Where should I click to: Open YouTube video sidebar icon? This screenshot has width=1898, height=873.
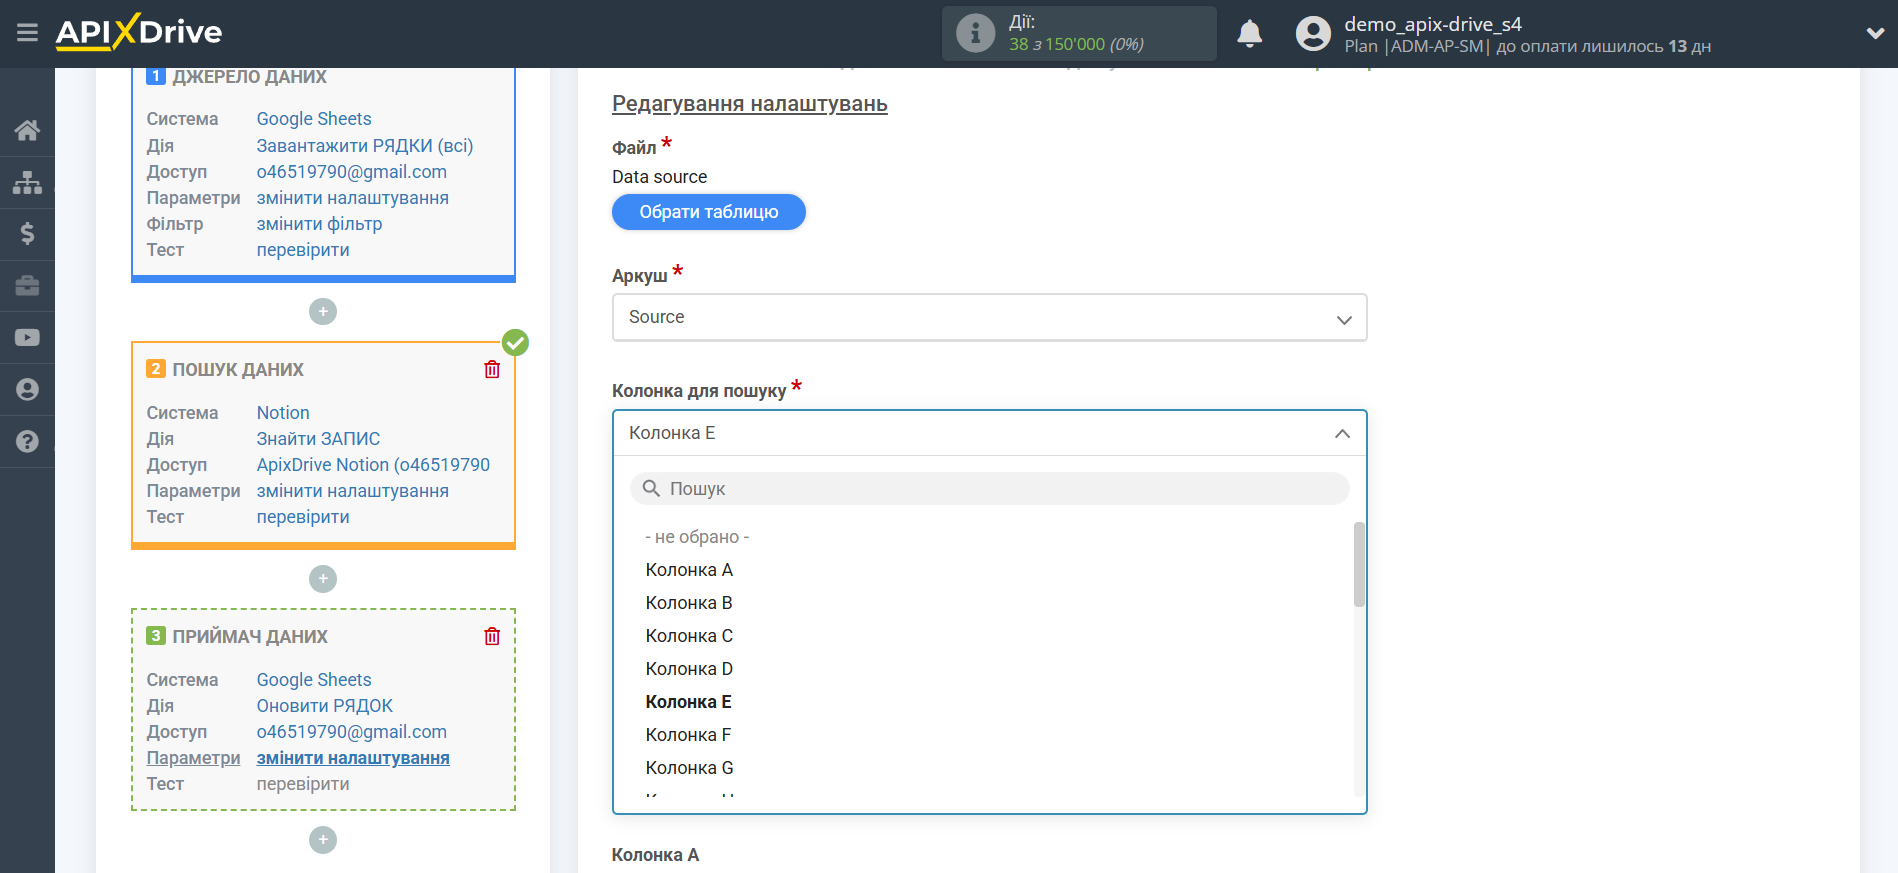tap(27, 338)
